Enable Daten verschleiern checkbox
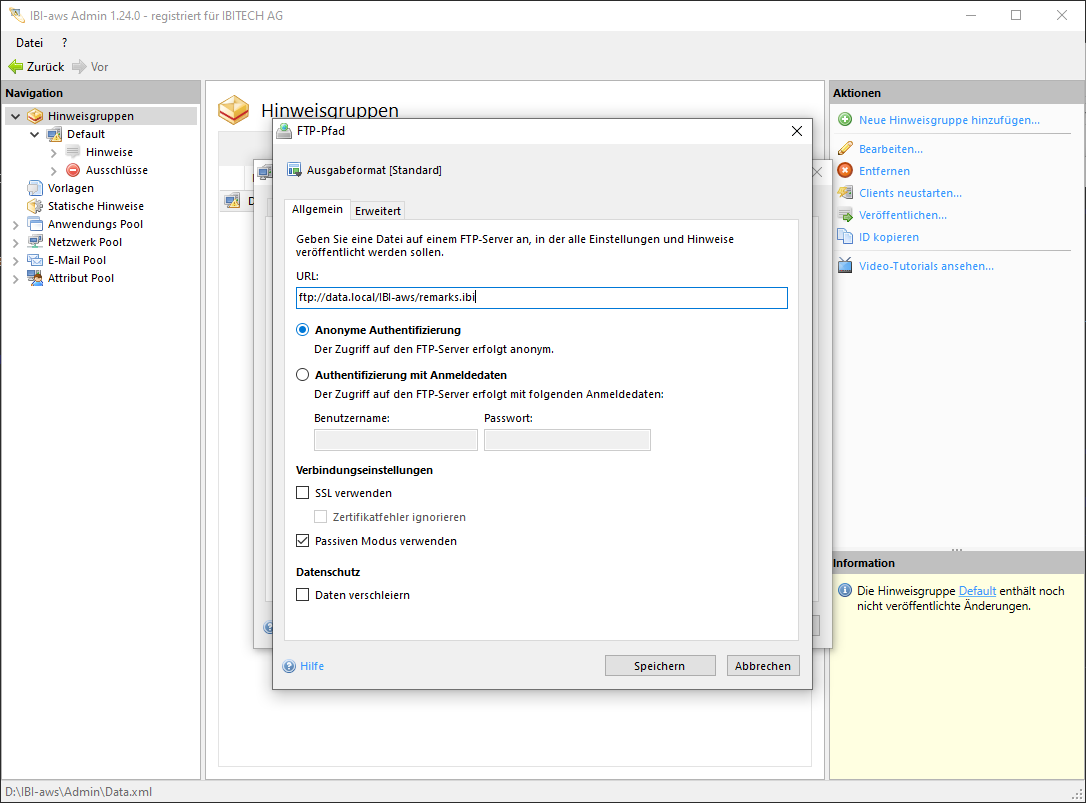Image resolution: width=1086 pixels, height=803 pixels. 303,595
